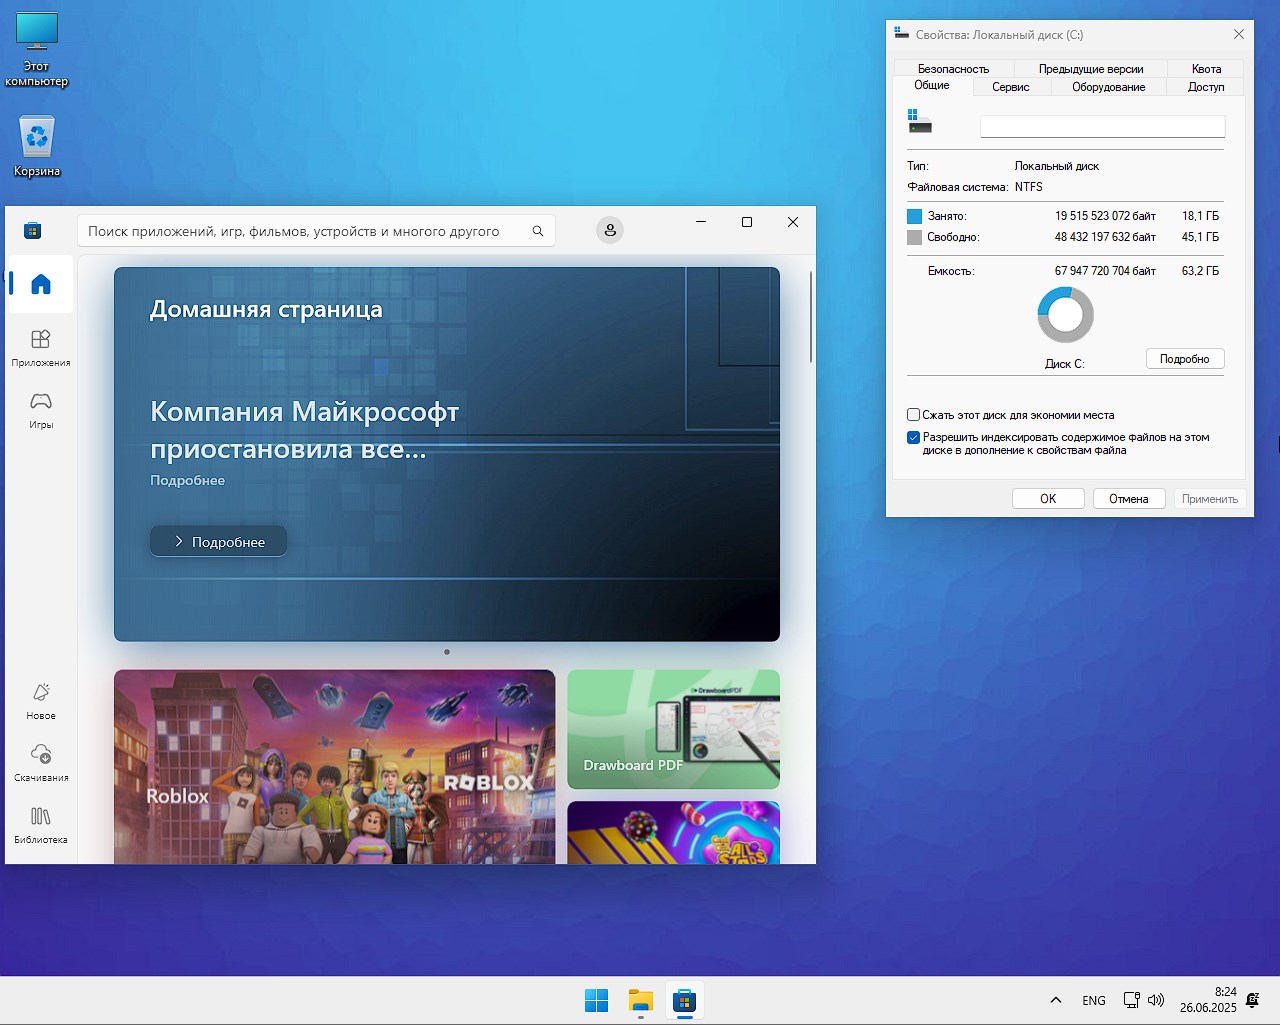Image resolution: width=1280 pixels, height=1025 pixels.
Task: Click the search magnifier icon in Store
Action: point(538,231)
